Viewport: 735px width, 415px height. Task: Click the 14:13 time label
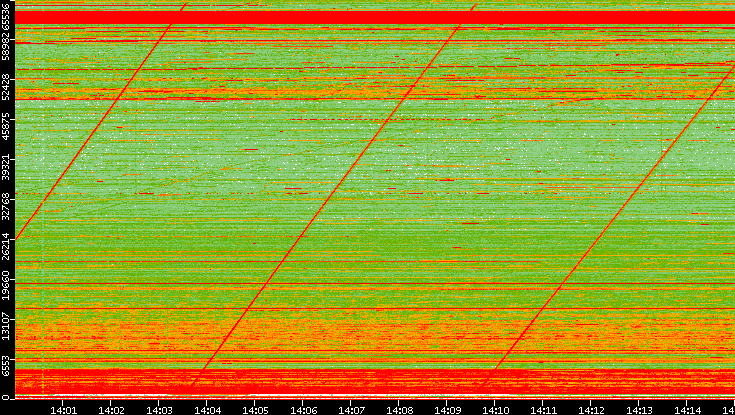click(639, 411)
